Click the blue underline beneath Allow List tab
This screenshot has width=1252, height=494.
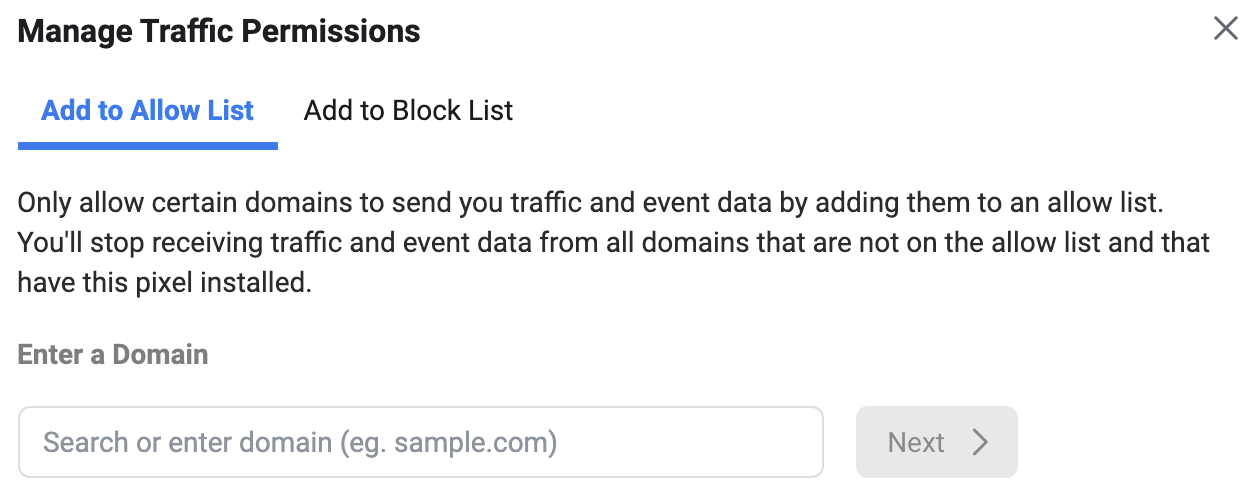coord(147,146)
